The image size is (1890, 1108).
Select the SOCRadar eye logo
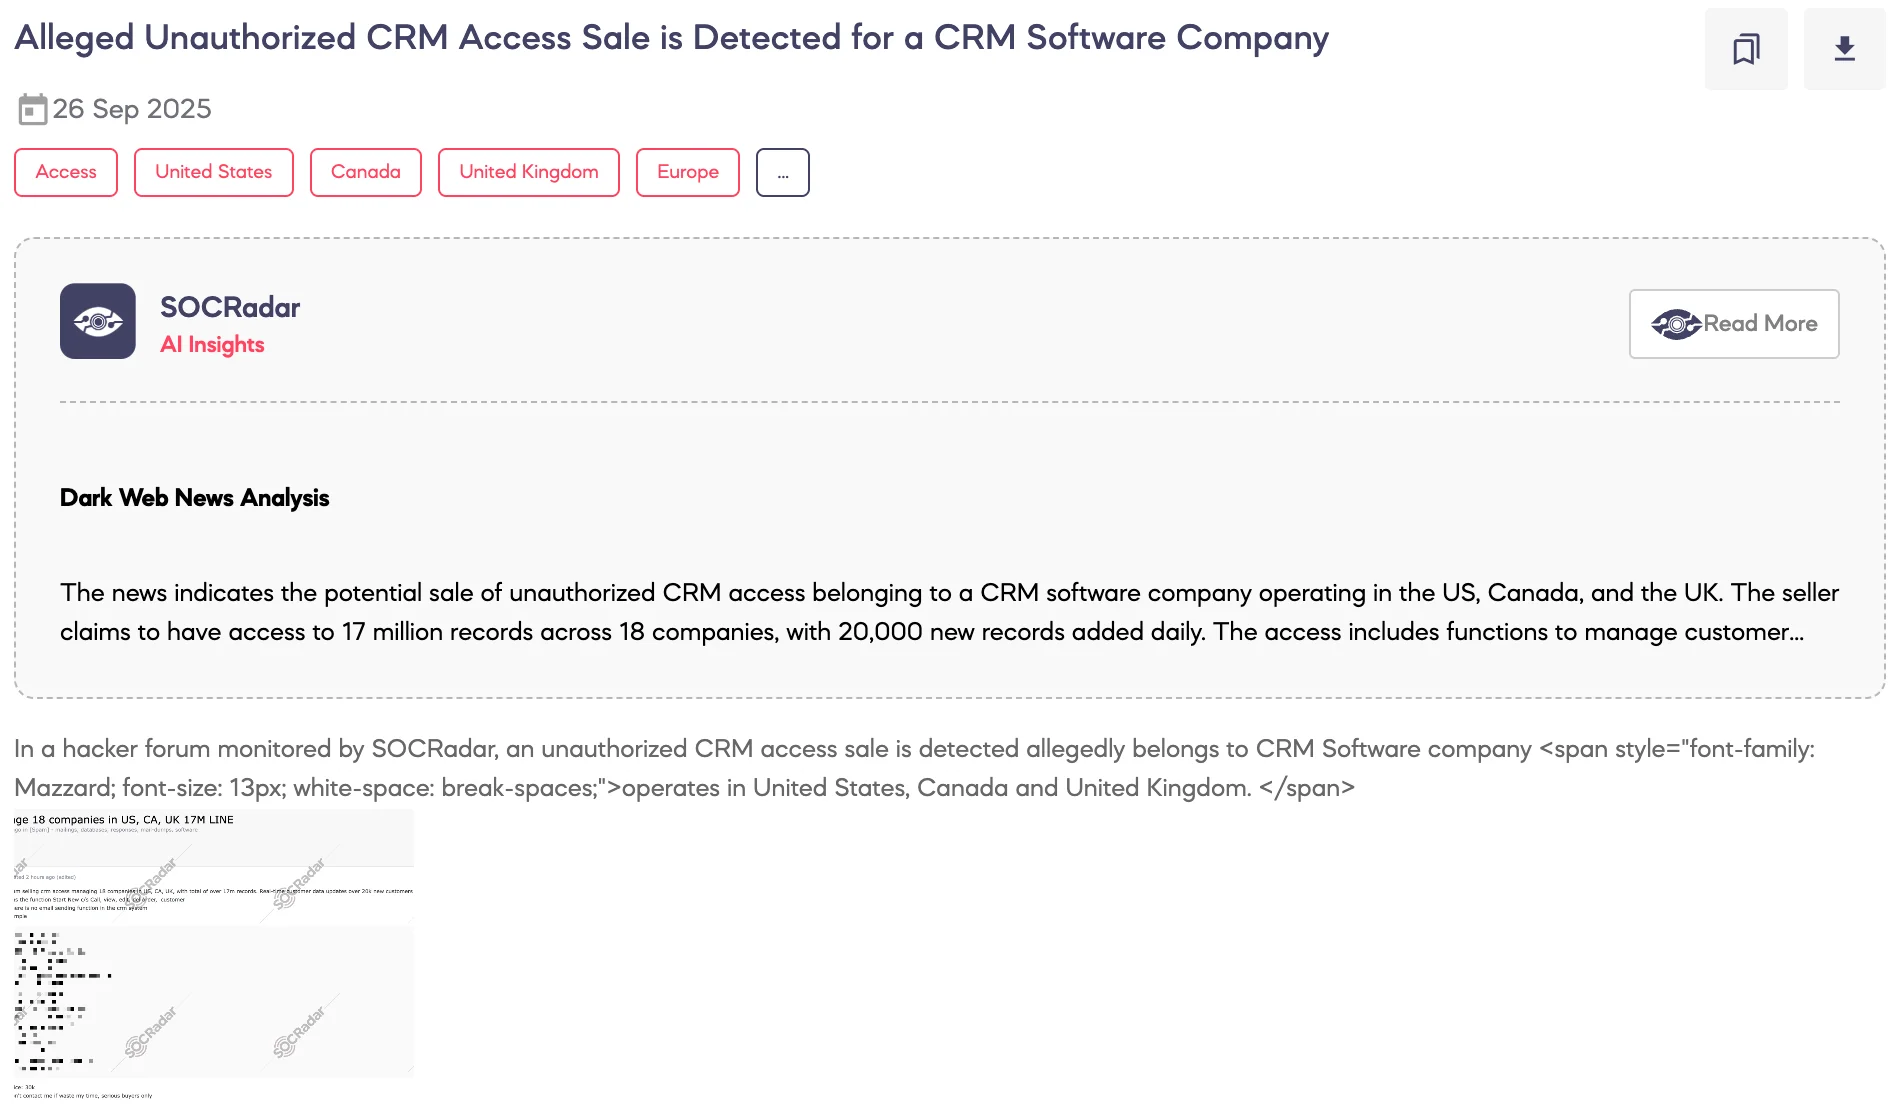98,321
